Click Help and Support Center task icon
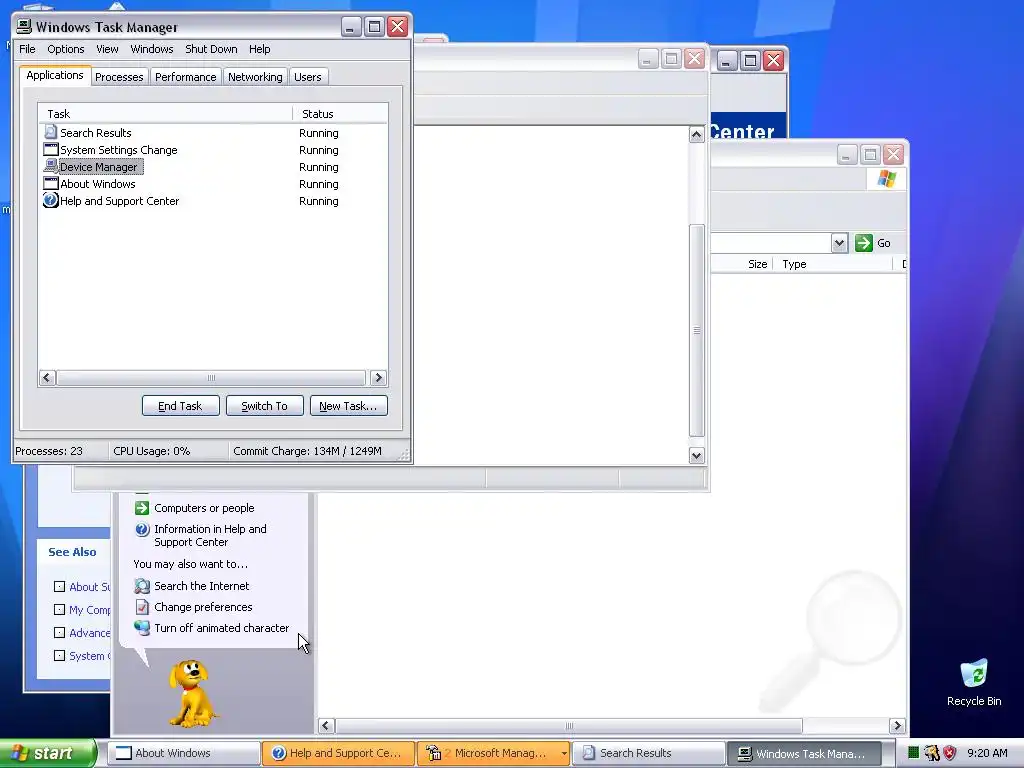Screen dimensions: 1024x768 pyautogui.click(x=51, y=200)
